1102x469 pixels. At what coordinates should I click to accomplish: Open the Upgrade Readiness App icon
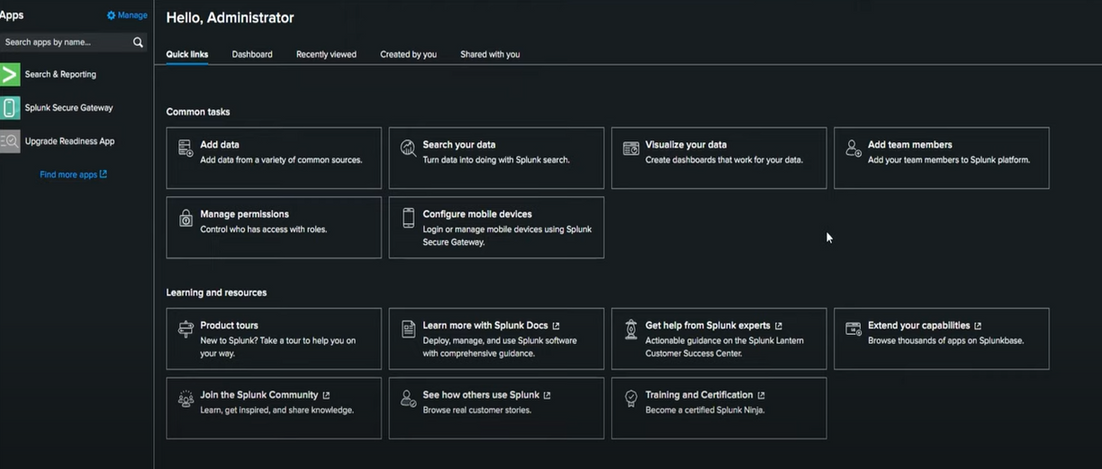point(10,141)
